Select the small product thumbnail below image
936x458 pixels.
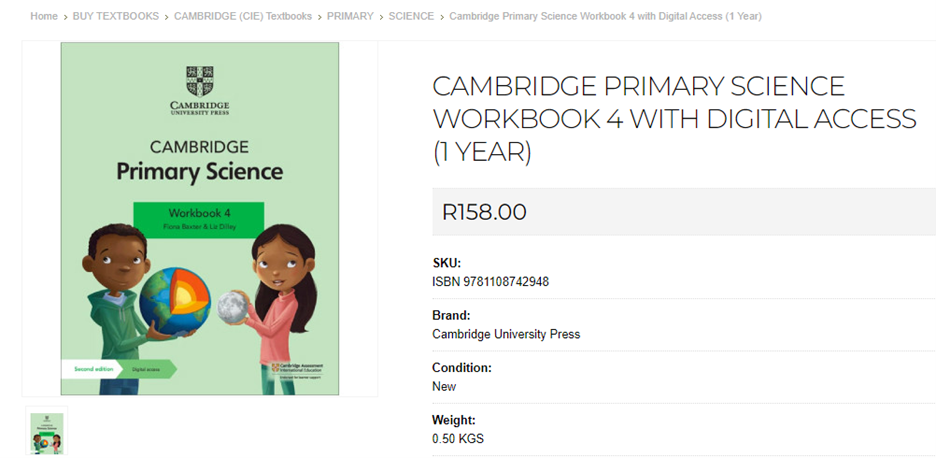pyautogui.click(x=47, y=433)
